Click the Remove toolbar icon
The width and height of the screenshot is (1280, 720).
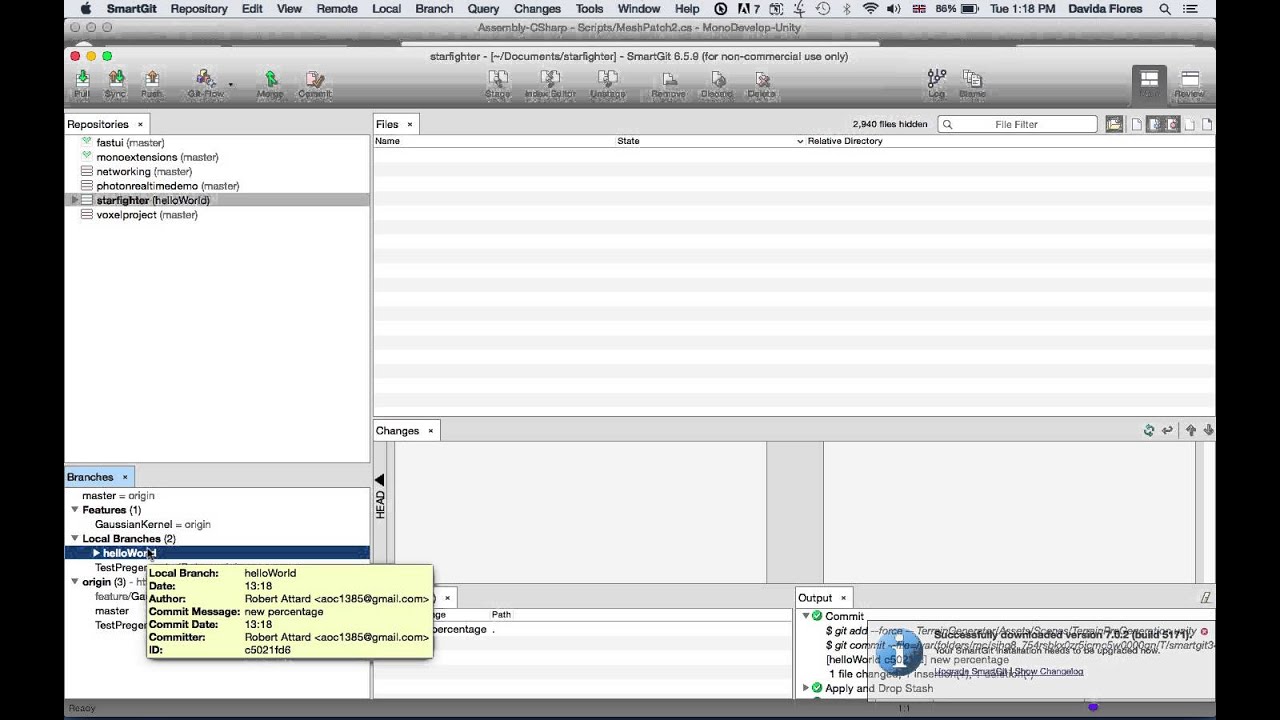pyautogui.click(x=668, y=83)
